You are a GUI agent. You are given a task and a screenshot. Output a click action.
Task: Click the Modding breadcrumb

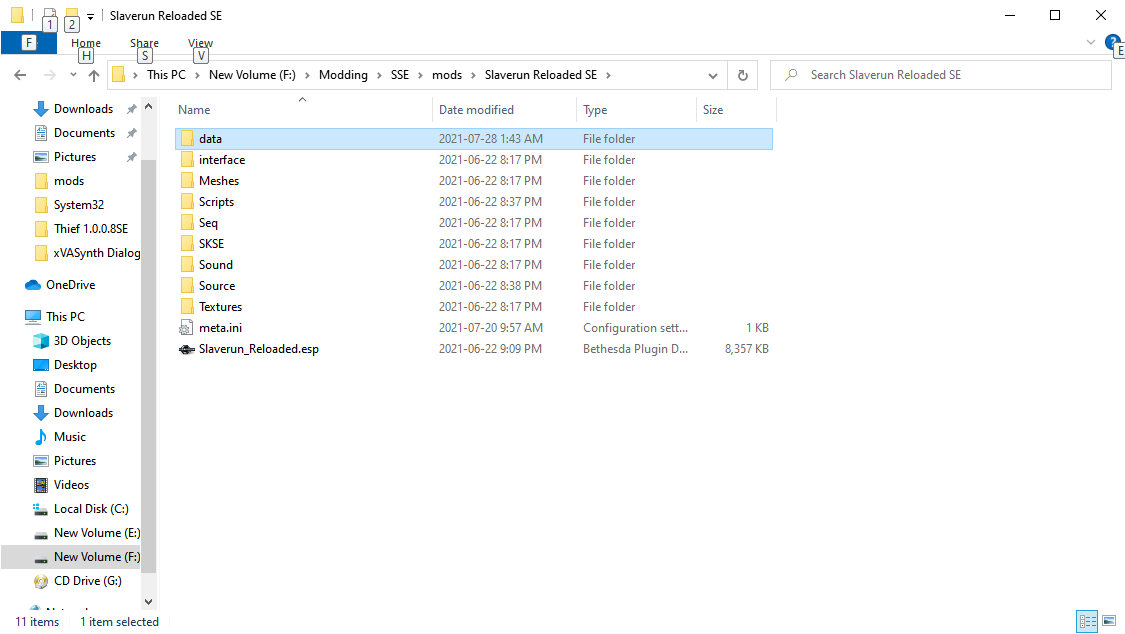pyautogui.click(x=343, y=75)
